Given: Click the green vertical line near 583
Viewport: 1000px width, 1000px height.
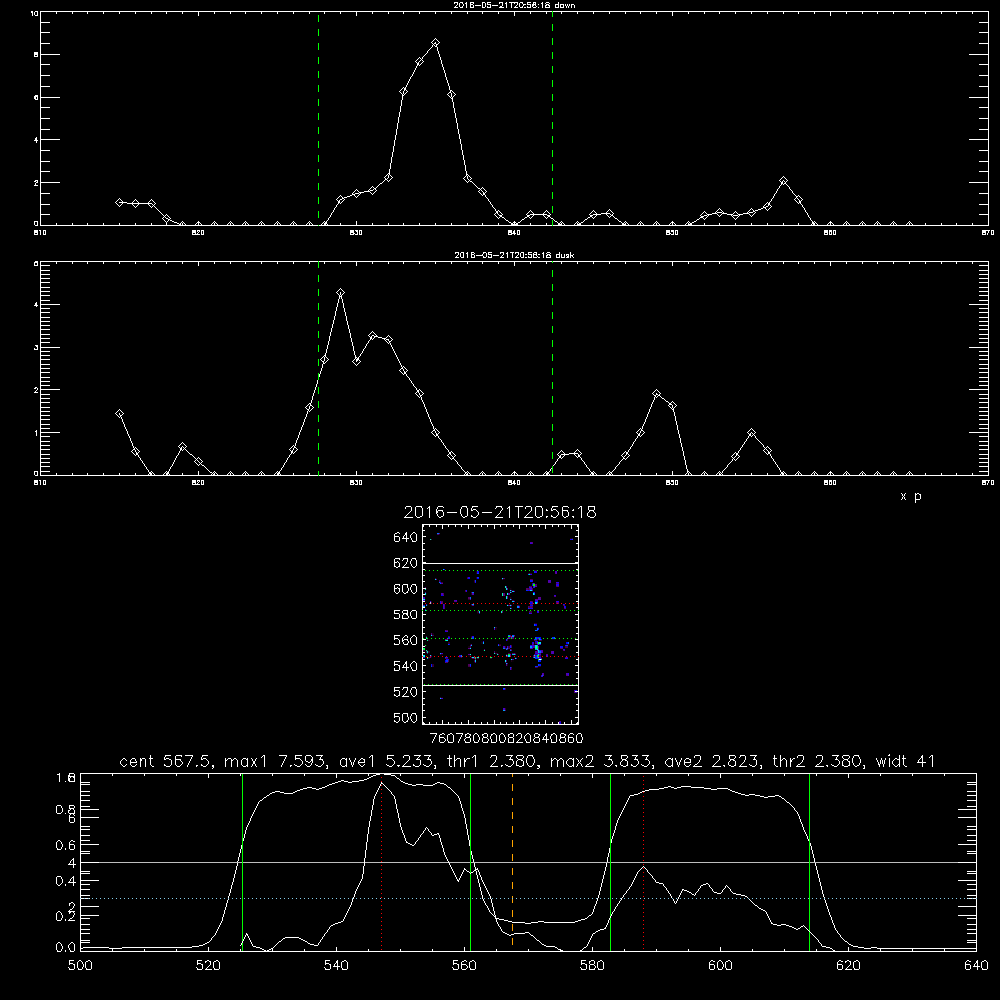Looking at the screenshot, I should click(x=610, y=862).
